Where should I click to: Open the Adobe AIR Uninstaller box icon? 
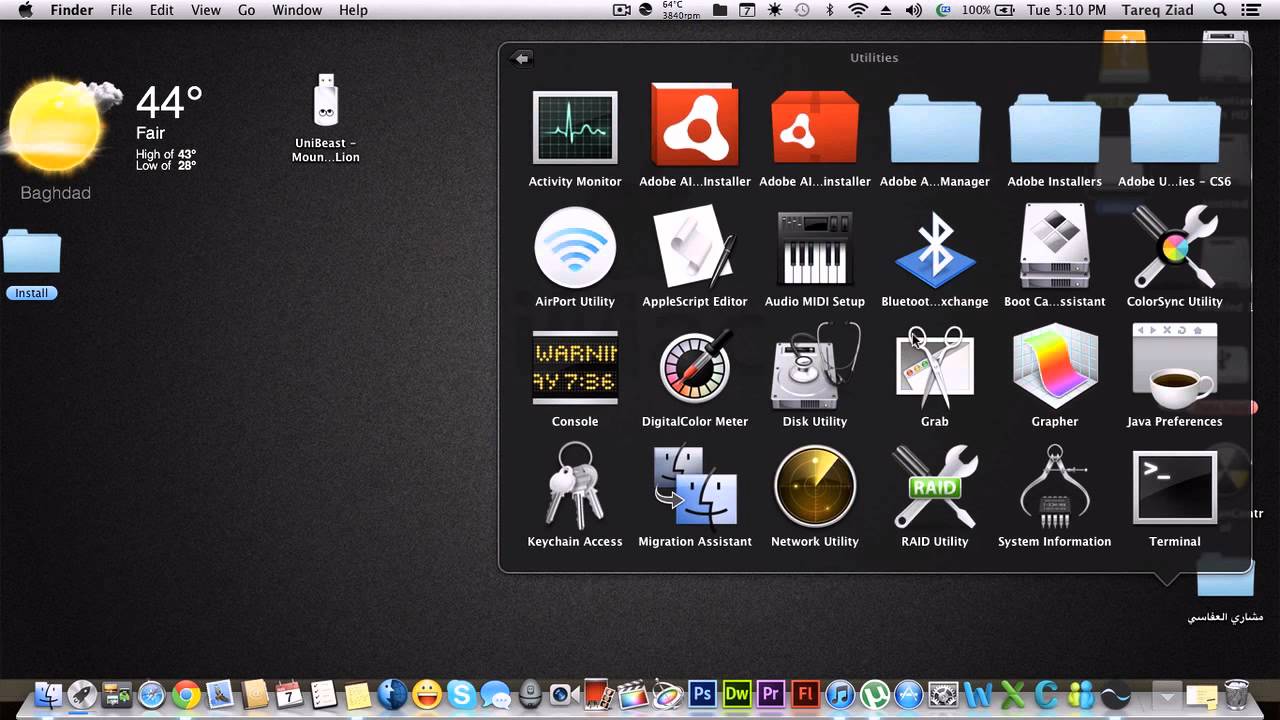[815, 128]
